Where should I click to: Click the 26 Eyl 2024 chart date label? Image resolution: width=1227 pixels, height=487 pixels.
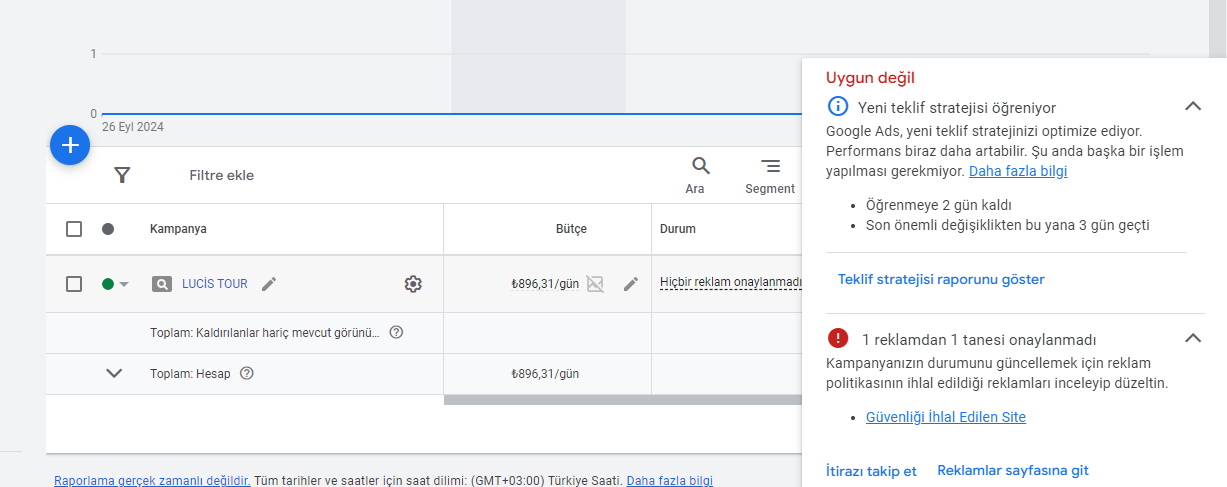[133, 127]
